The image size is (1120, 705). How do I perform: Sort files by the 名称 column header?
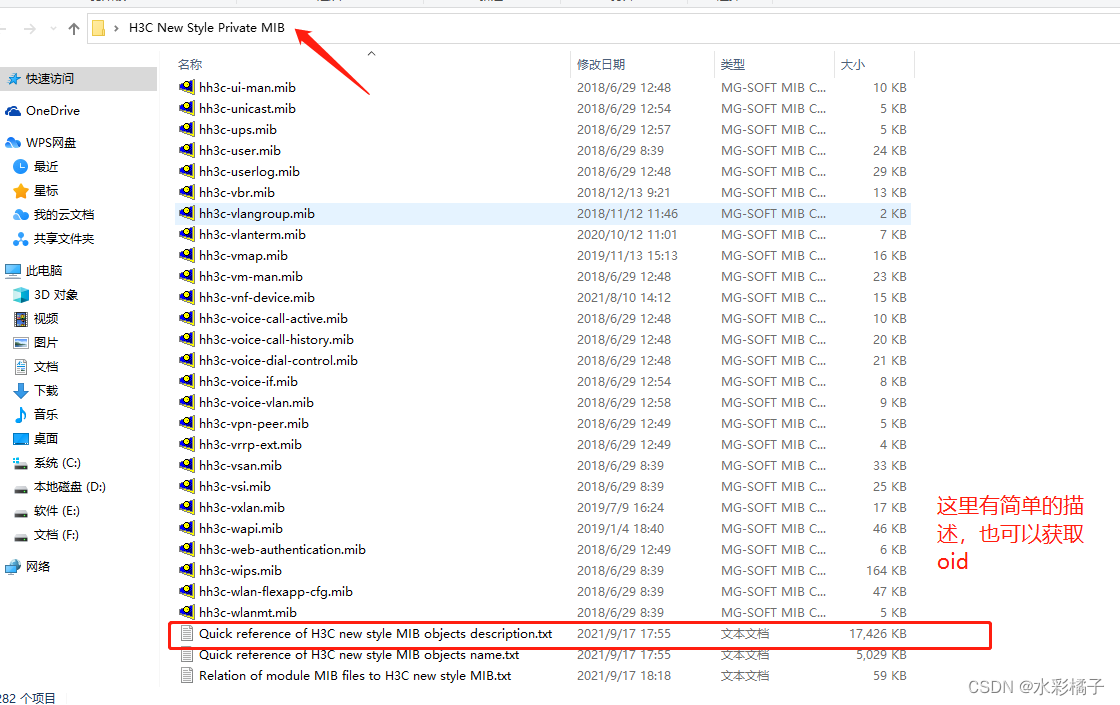pos(190,64)
